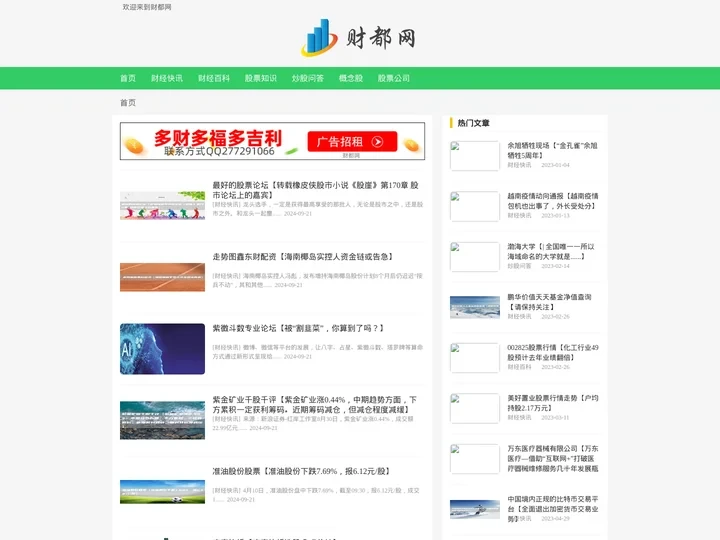Click broken image beside 002825股票行情 article
720x540 pixels.
[475, 358]
